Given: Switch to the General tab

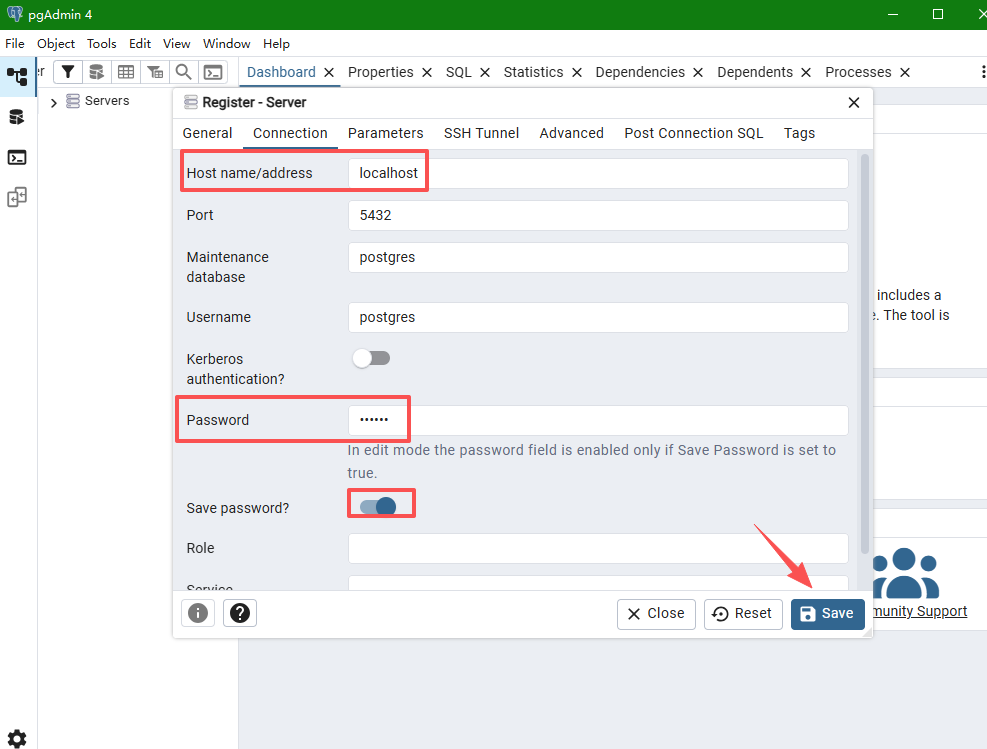Looking at the screenshot, I should 208,133.
